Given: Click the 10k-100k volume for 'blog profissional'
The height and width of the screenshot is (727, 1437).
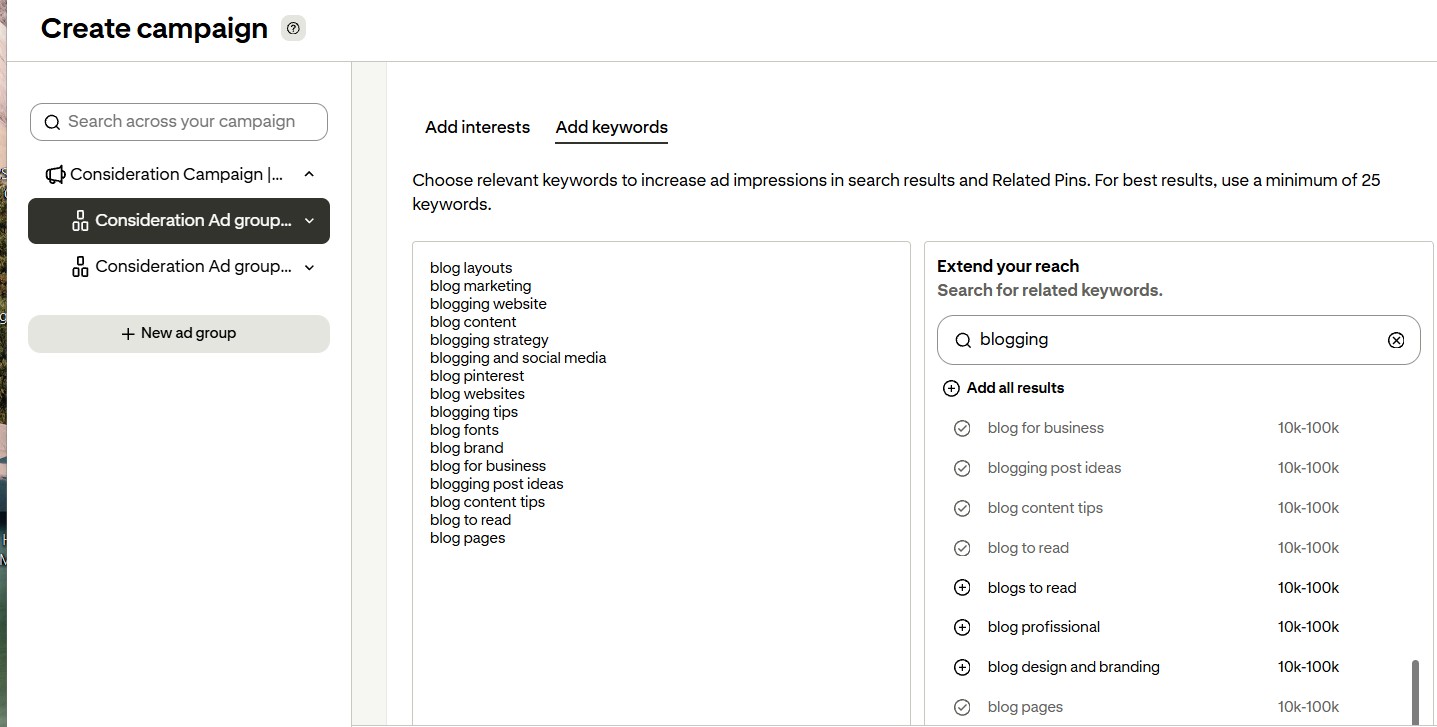Looking at the screenshot, I should coord(1308,627).
